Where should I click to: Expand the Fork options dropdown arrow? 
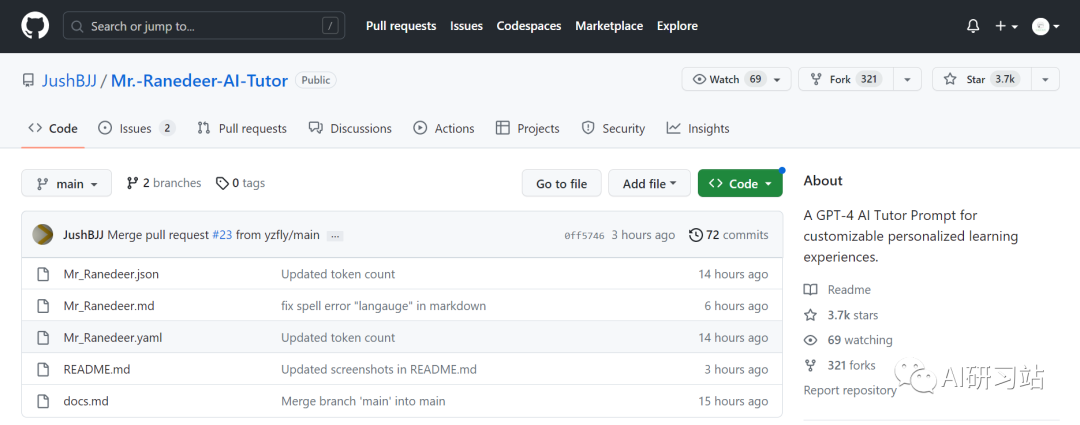907,79
